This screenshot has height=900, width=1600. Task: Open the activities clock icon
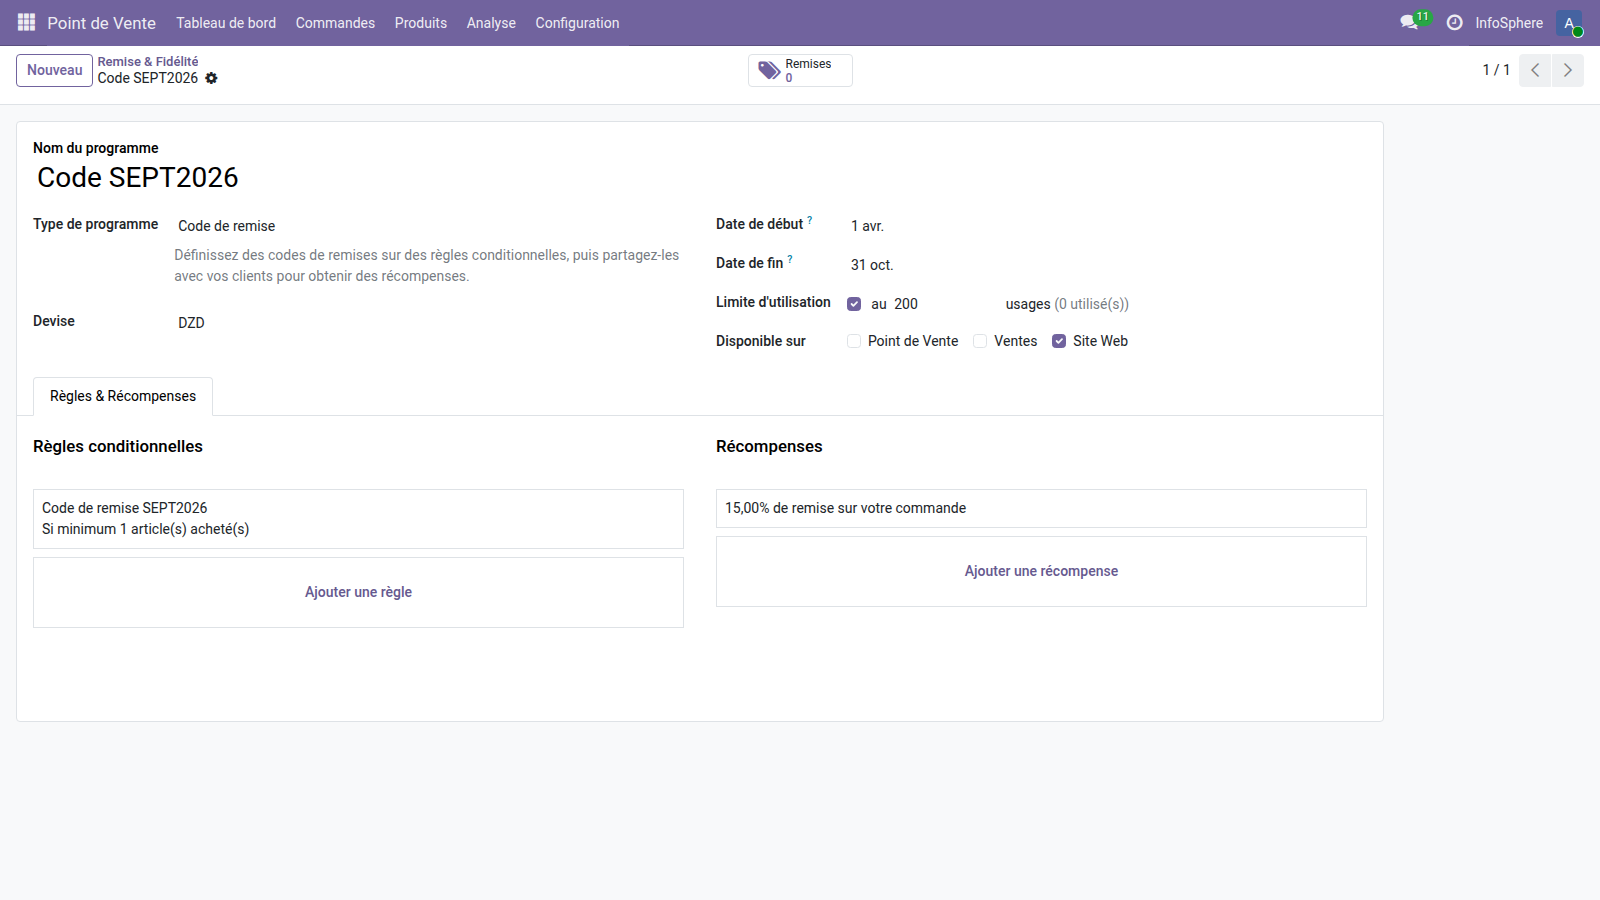(1455, 22)
